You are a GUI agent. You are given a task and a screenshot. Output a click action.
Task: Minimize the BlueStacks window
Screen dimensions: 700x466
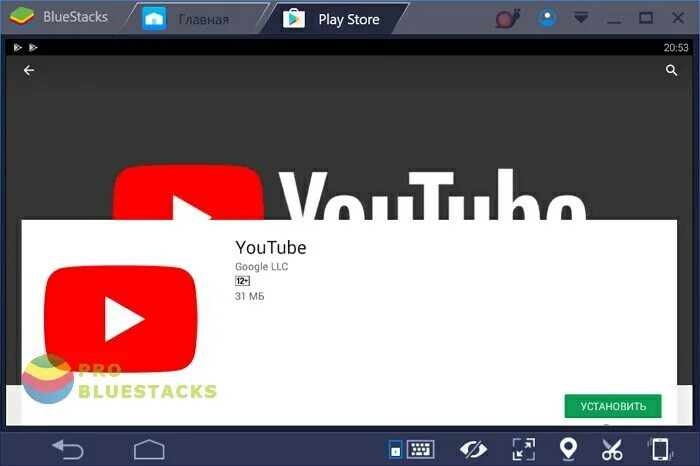(x=614, y=21)
